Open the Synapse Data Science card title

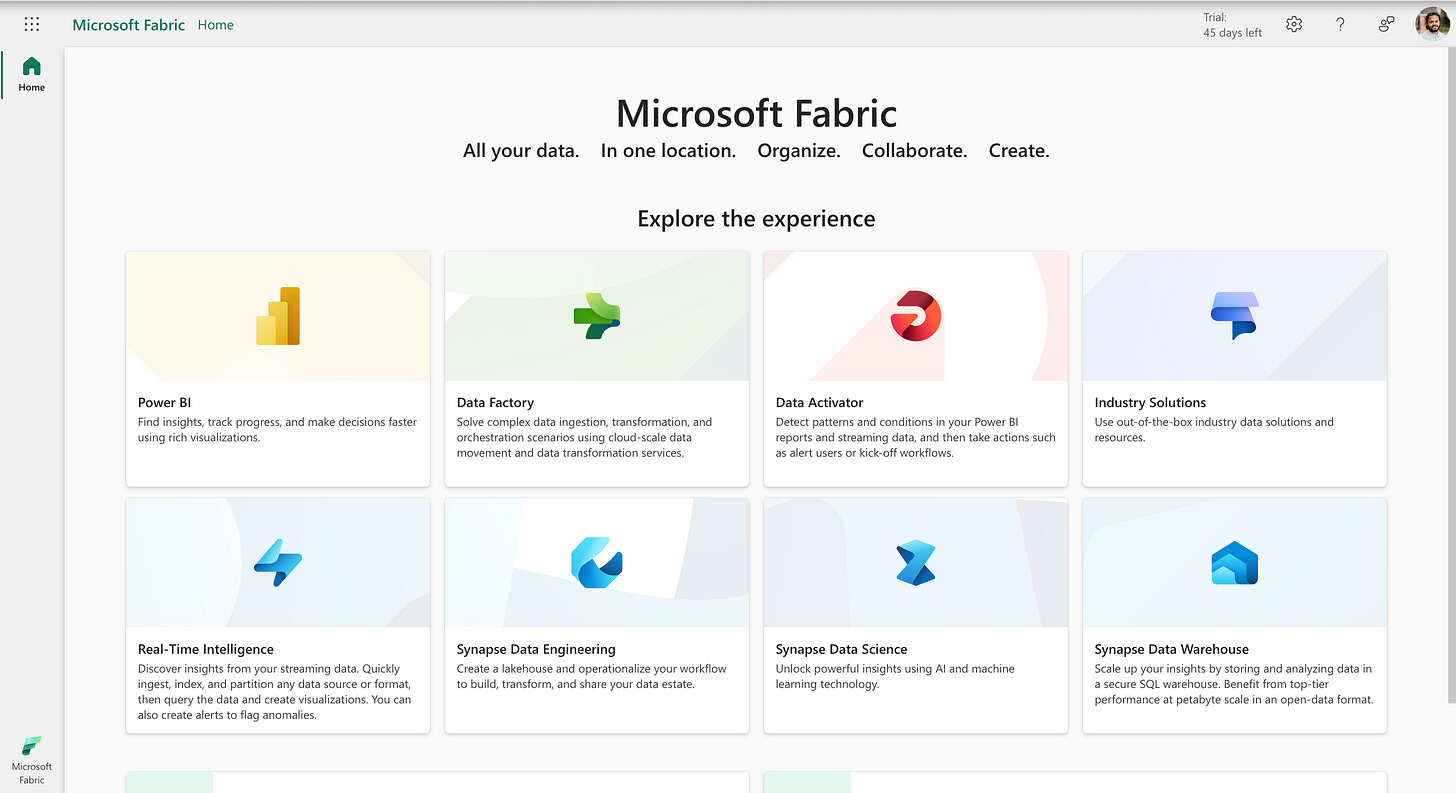click(841, 649)
